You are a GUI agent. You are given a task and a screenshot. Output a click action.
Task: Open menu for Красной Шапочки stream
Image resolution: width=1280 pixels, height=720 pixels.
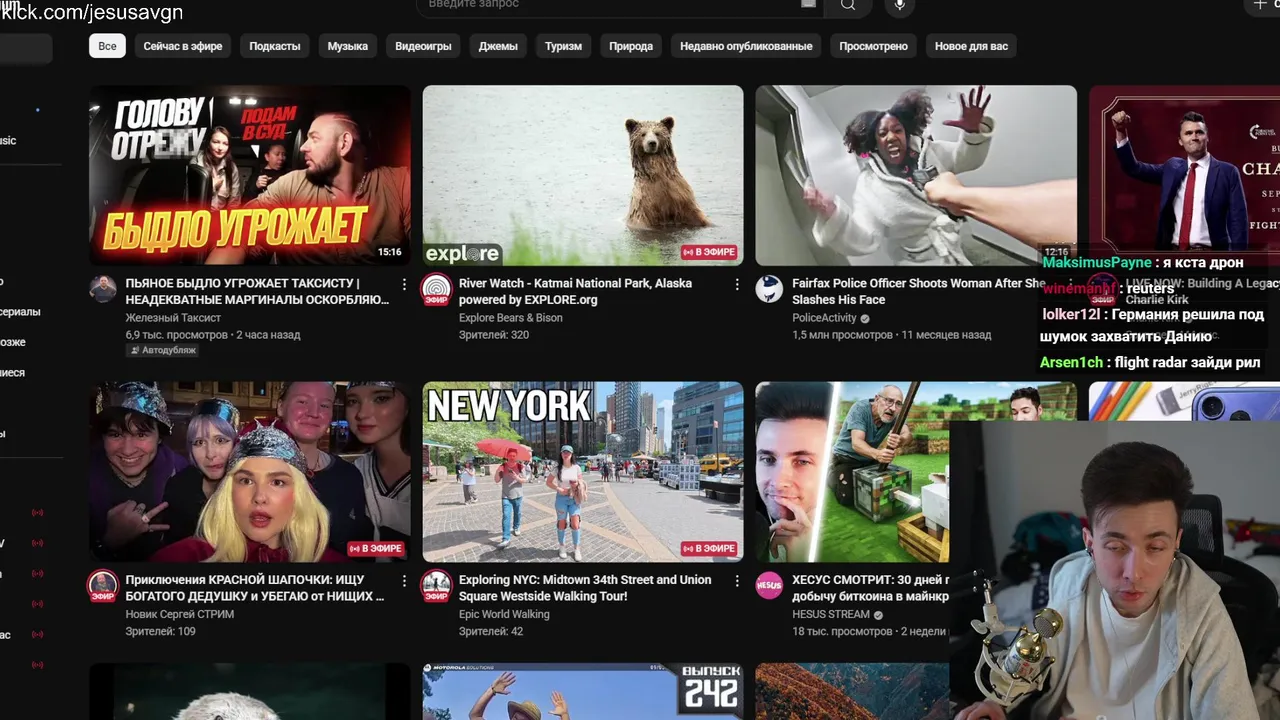[404, 581]
